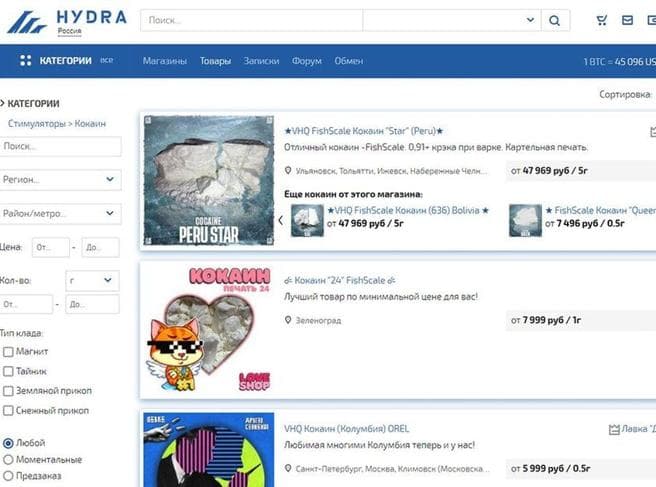Select the Предзаказ radio option
This screenshot has width=656, height=487.
(x=8, y=476)
